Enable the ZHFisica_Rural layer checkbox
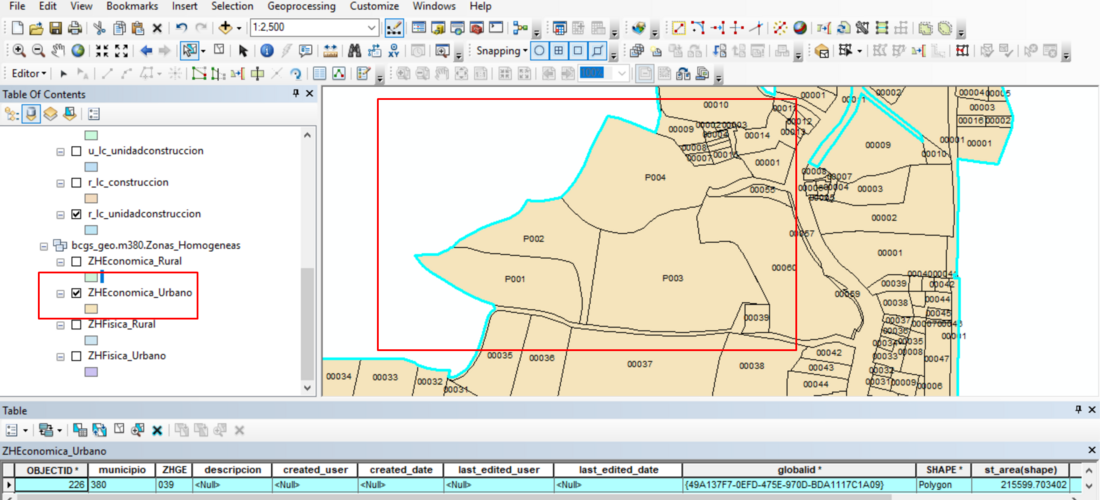Viewport: 1100px width, 500px height. point(77,324)
